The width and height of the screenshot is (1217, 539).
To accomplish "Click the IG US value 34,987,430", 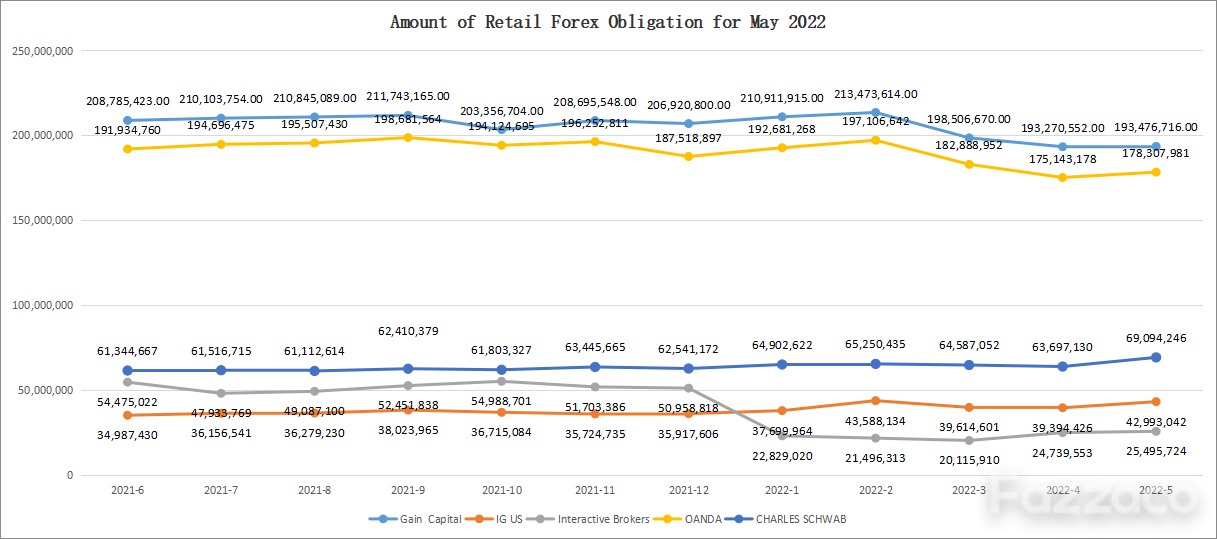I will (128, 435).
